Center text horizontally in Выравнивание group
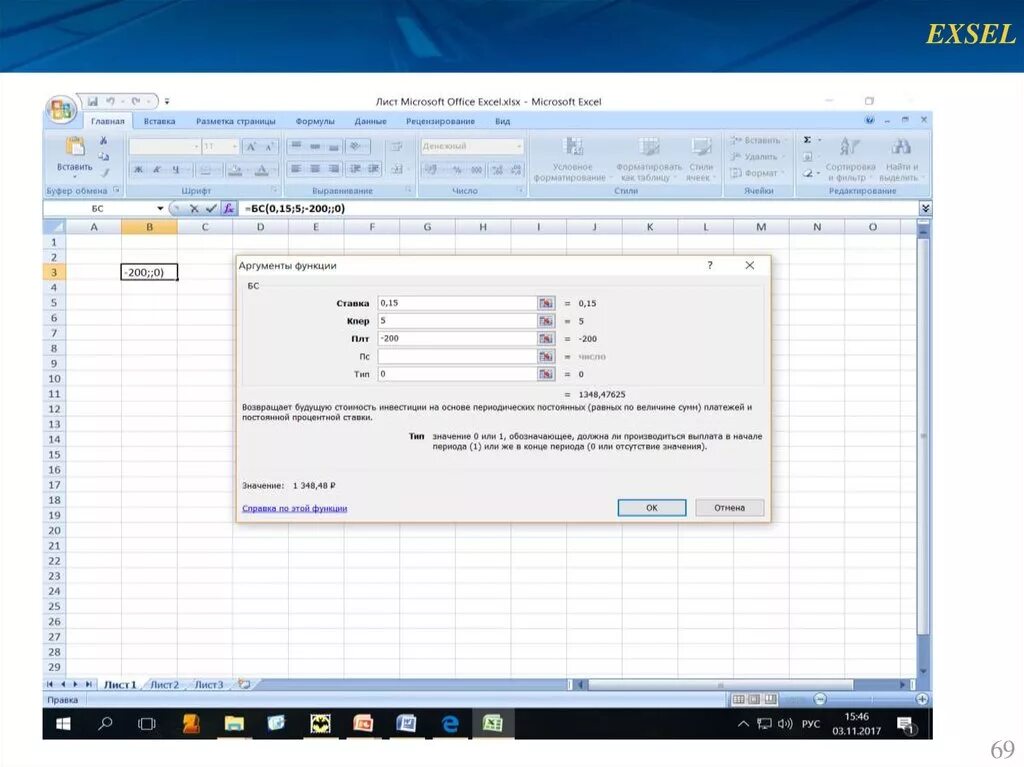1024x767 pixels. 315,169
